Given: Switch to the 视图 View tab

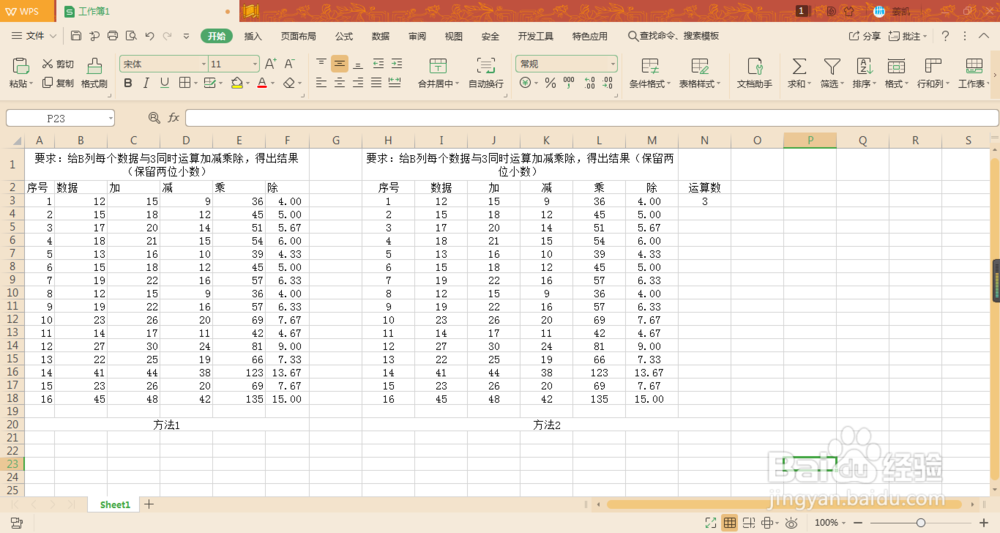Looking at the screenshot, I should [453, 36].
